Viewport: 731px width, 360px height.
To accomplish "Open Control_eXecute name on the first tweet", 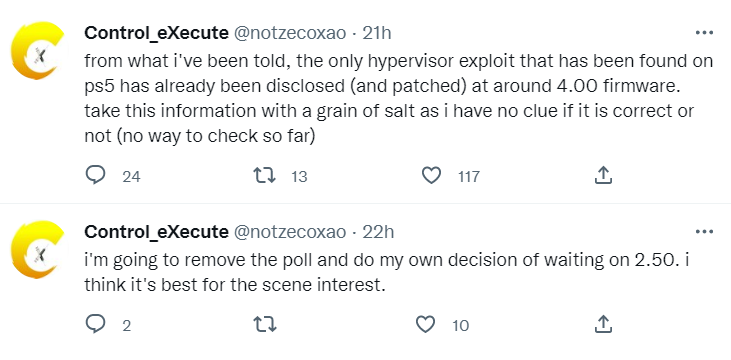I will tap(156, 34).
